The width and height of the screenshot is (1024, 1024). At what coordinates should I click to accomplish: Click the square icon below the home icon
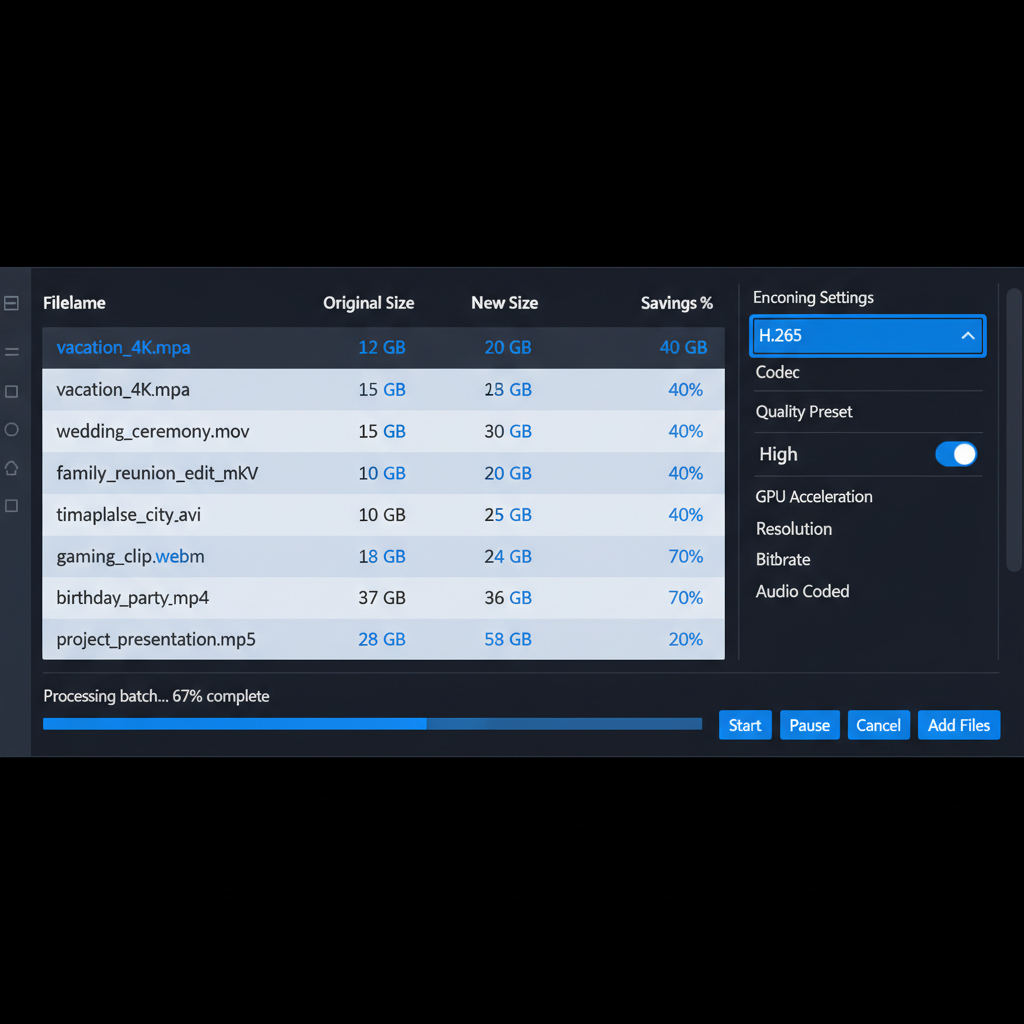[12, 506]
